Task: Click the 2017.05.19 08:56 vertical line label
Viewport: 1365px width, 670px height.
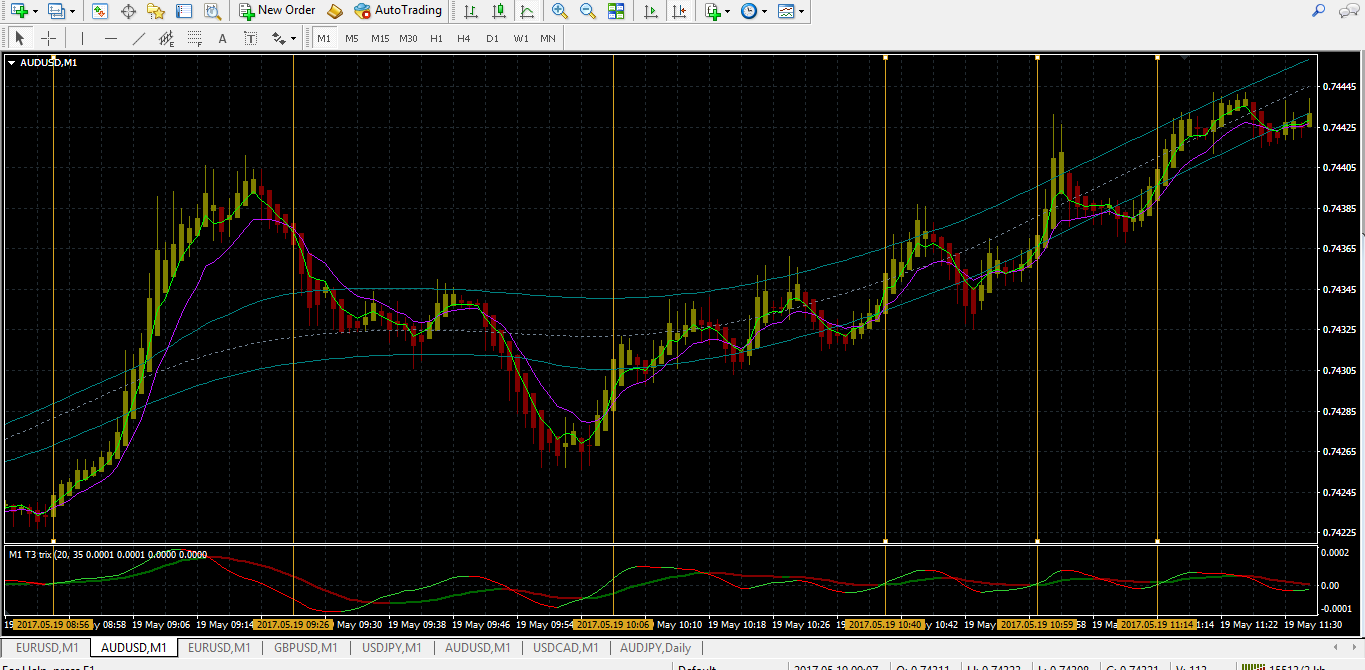Action: (53, 624)
